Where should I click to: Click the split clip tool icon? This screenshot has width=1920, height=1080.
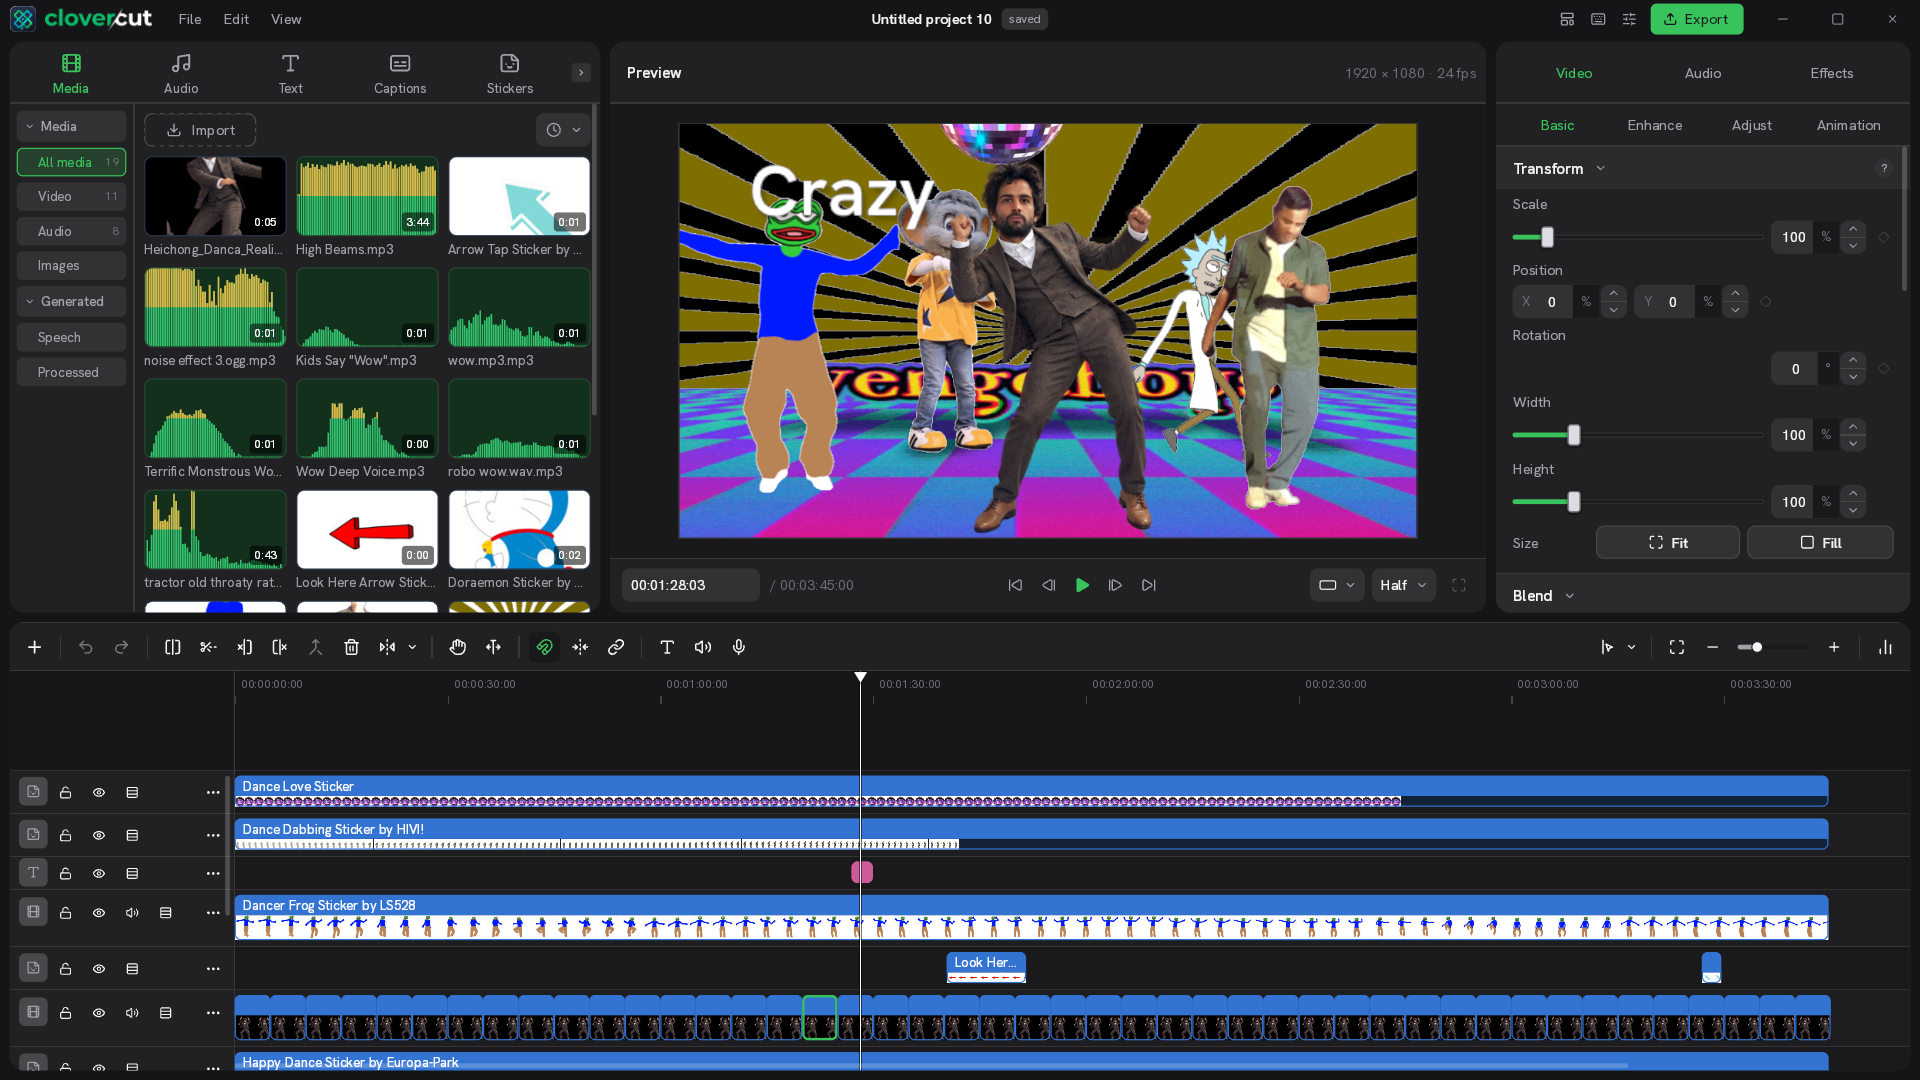(172, 648)
